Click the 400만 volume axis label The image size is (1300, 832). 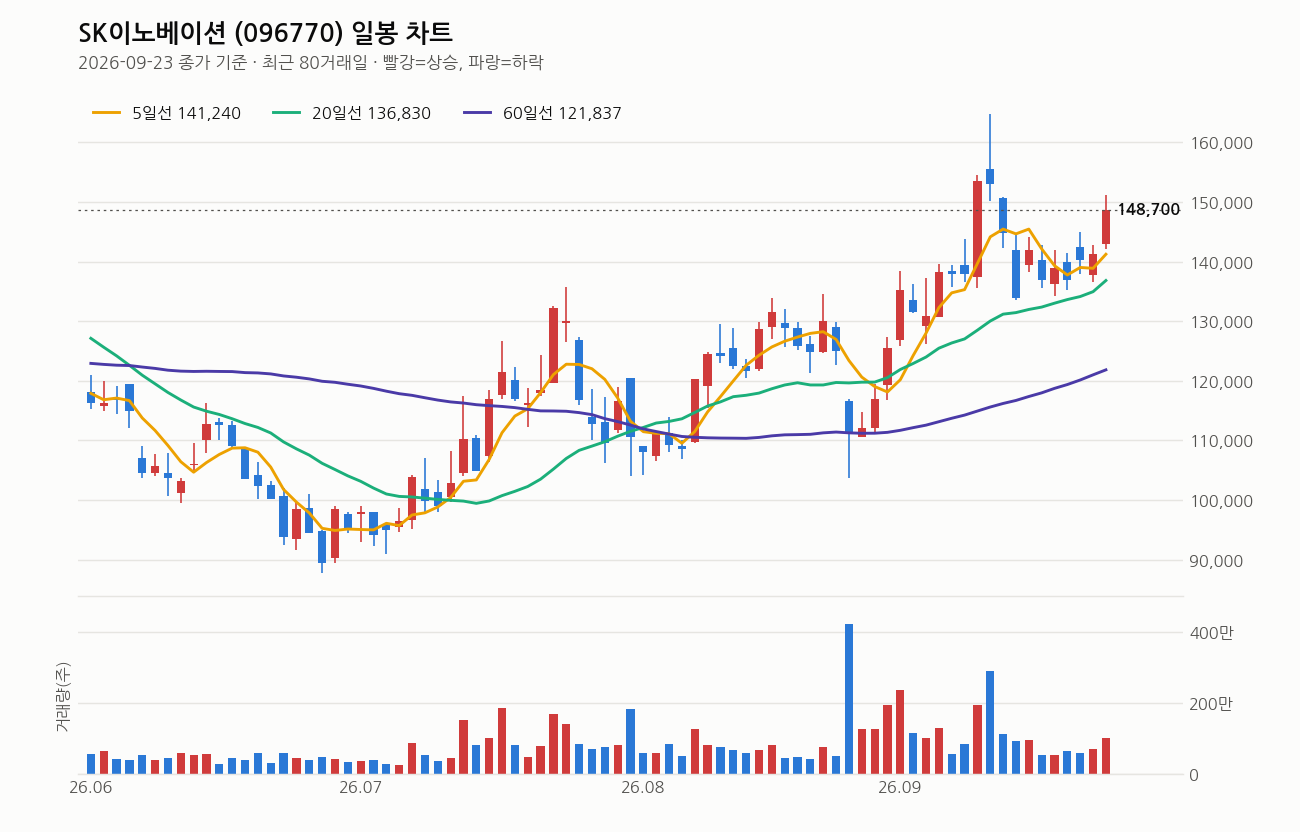(1211, 633)
